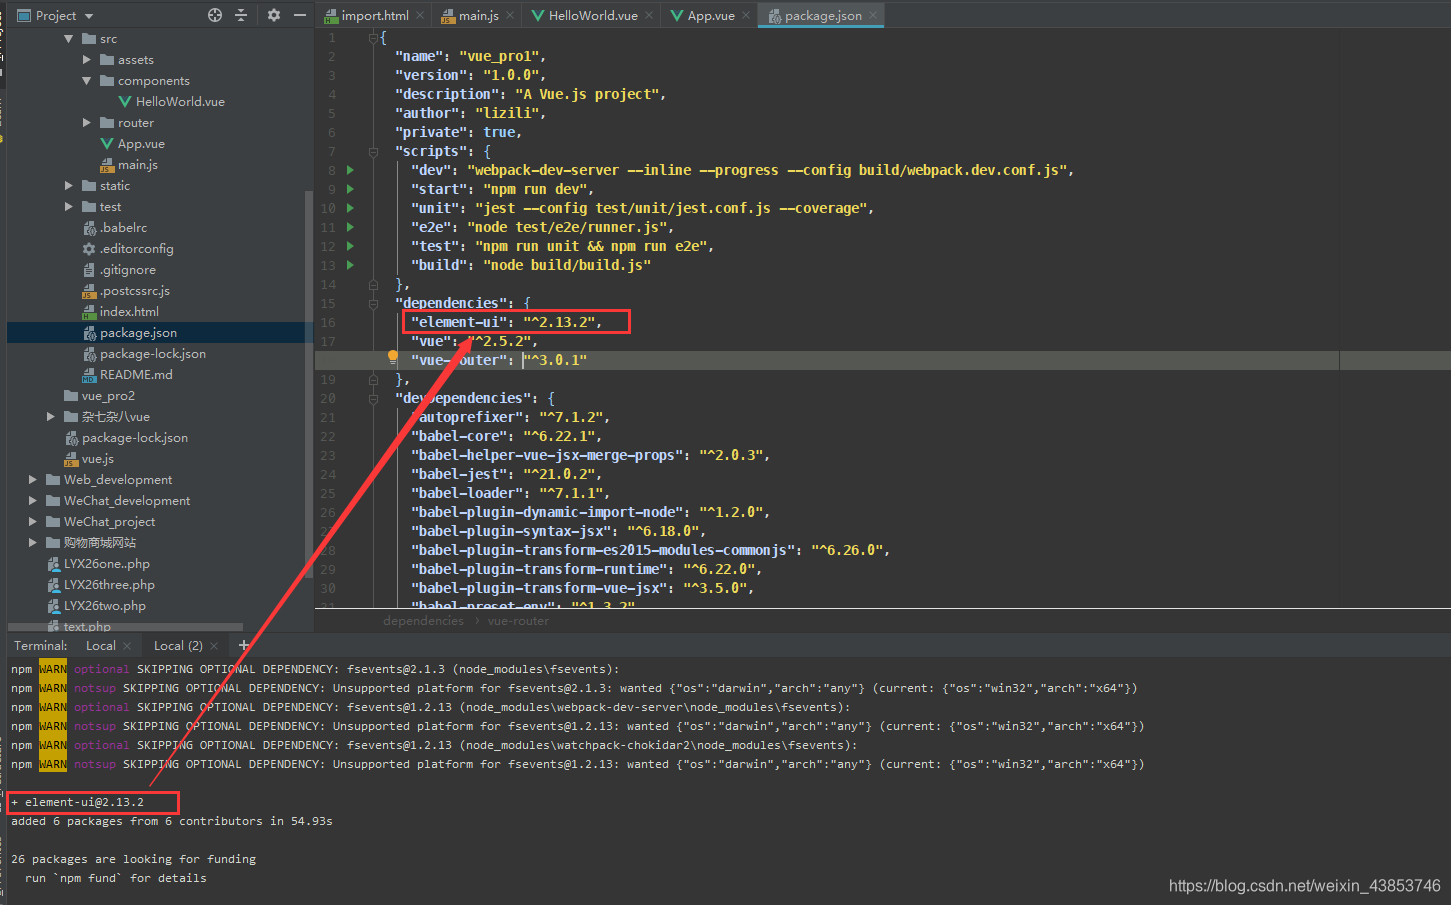1451x905 pixels.
Task: Open Project panel settings gear
Action: 274,15
